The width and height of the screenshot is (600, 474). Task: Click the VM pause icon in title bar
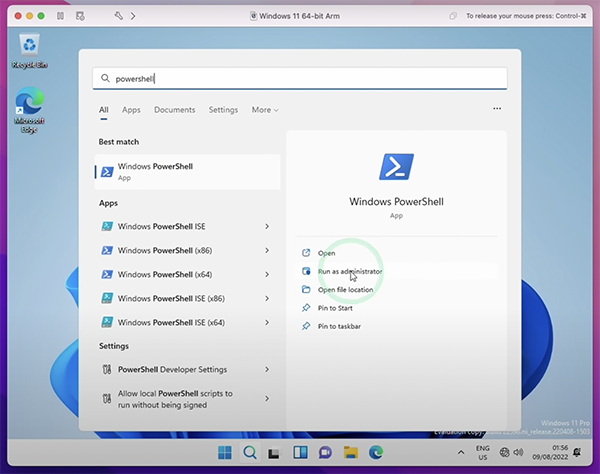(x=60, y=16)
